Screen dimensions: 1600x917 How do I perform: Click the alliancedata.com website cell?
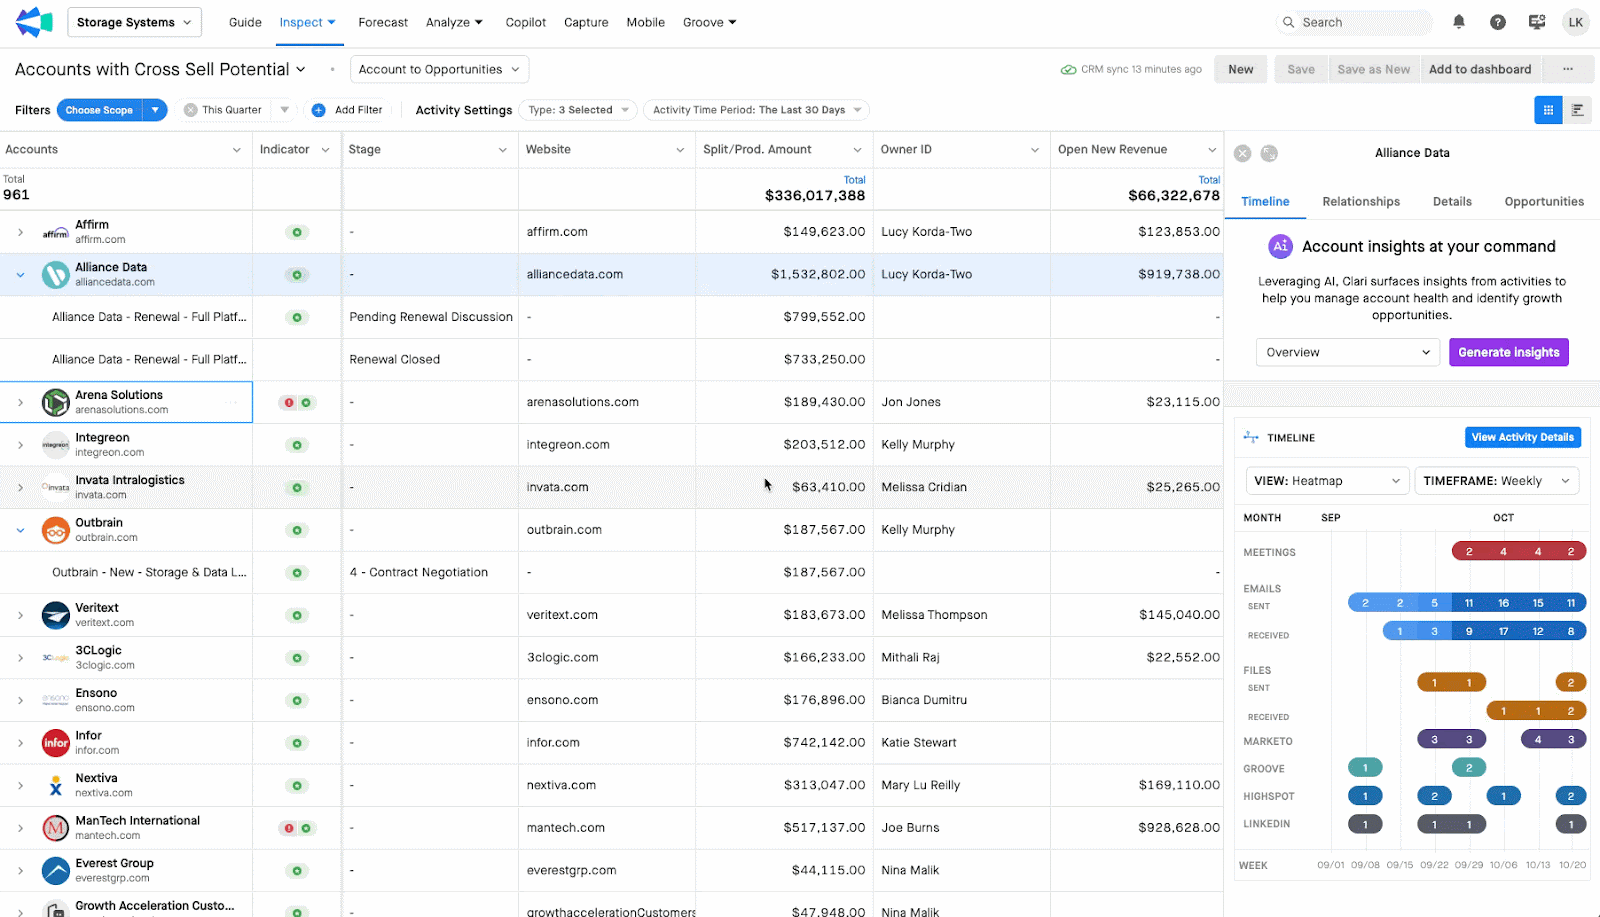(x=607, y=275)
